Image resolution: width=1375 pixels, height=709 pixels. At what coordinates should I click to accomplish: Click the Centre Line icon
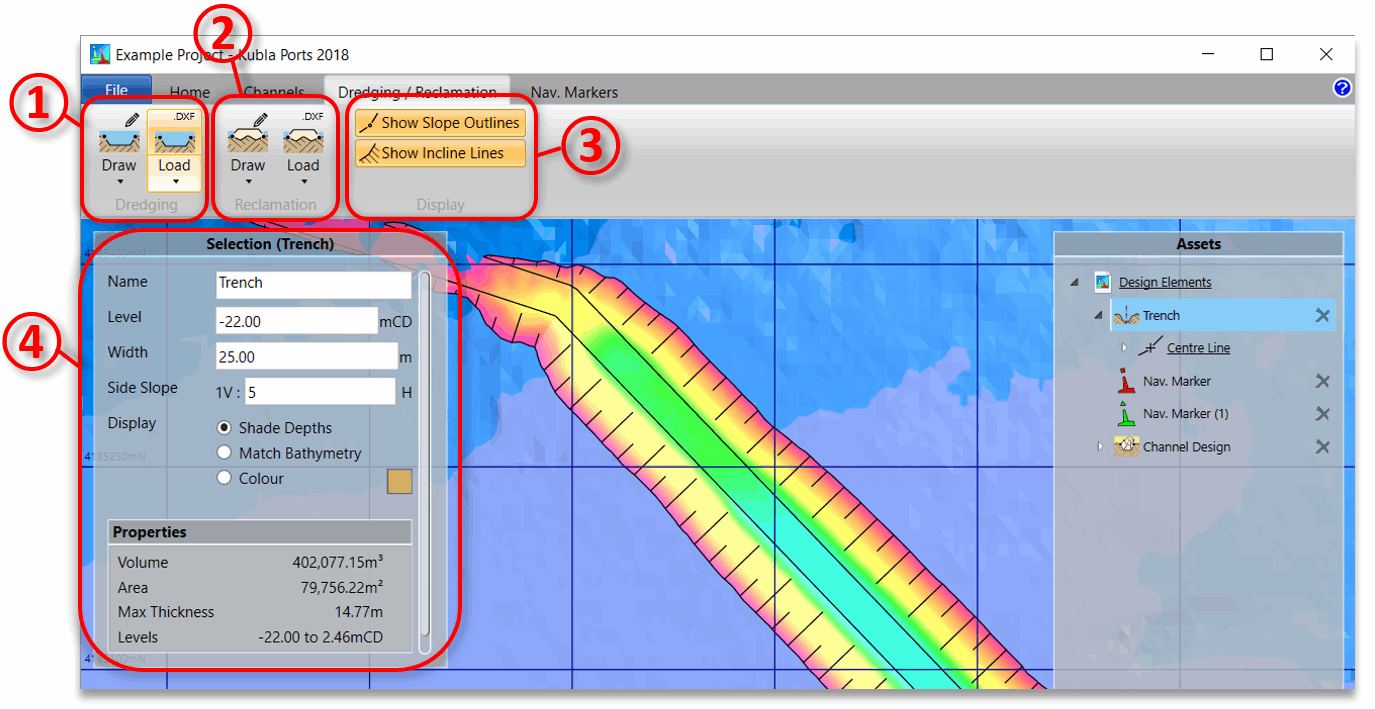pyautogui.click(x=1150, y=348)
